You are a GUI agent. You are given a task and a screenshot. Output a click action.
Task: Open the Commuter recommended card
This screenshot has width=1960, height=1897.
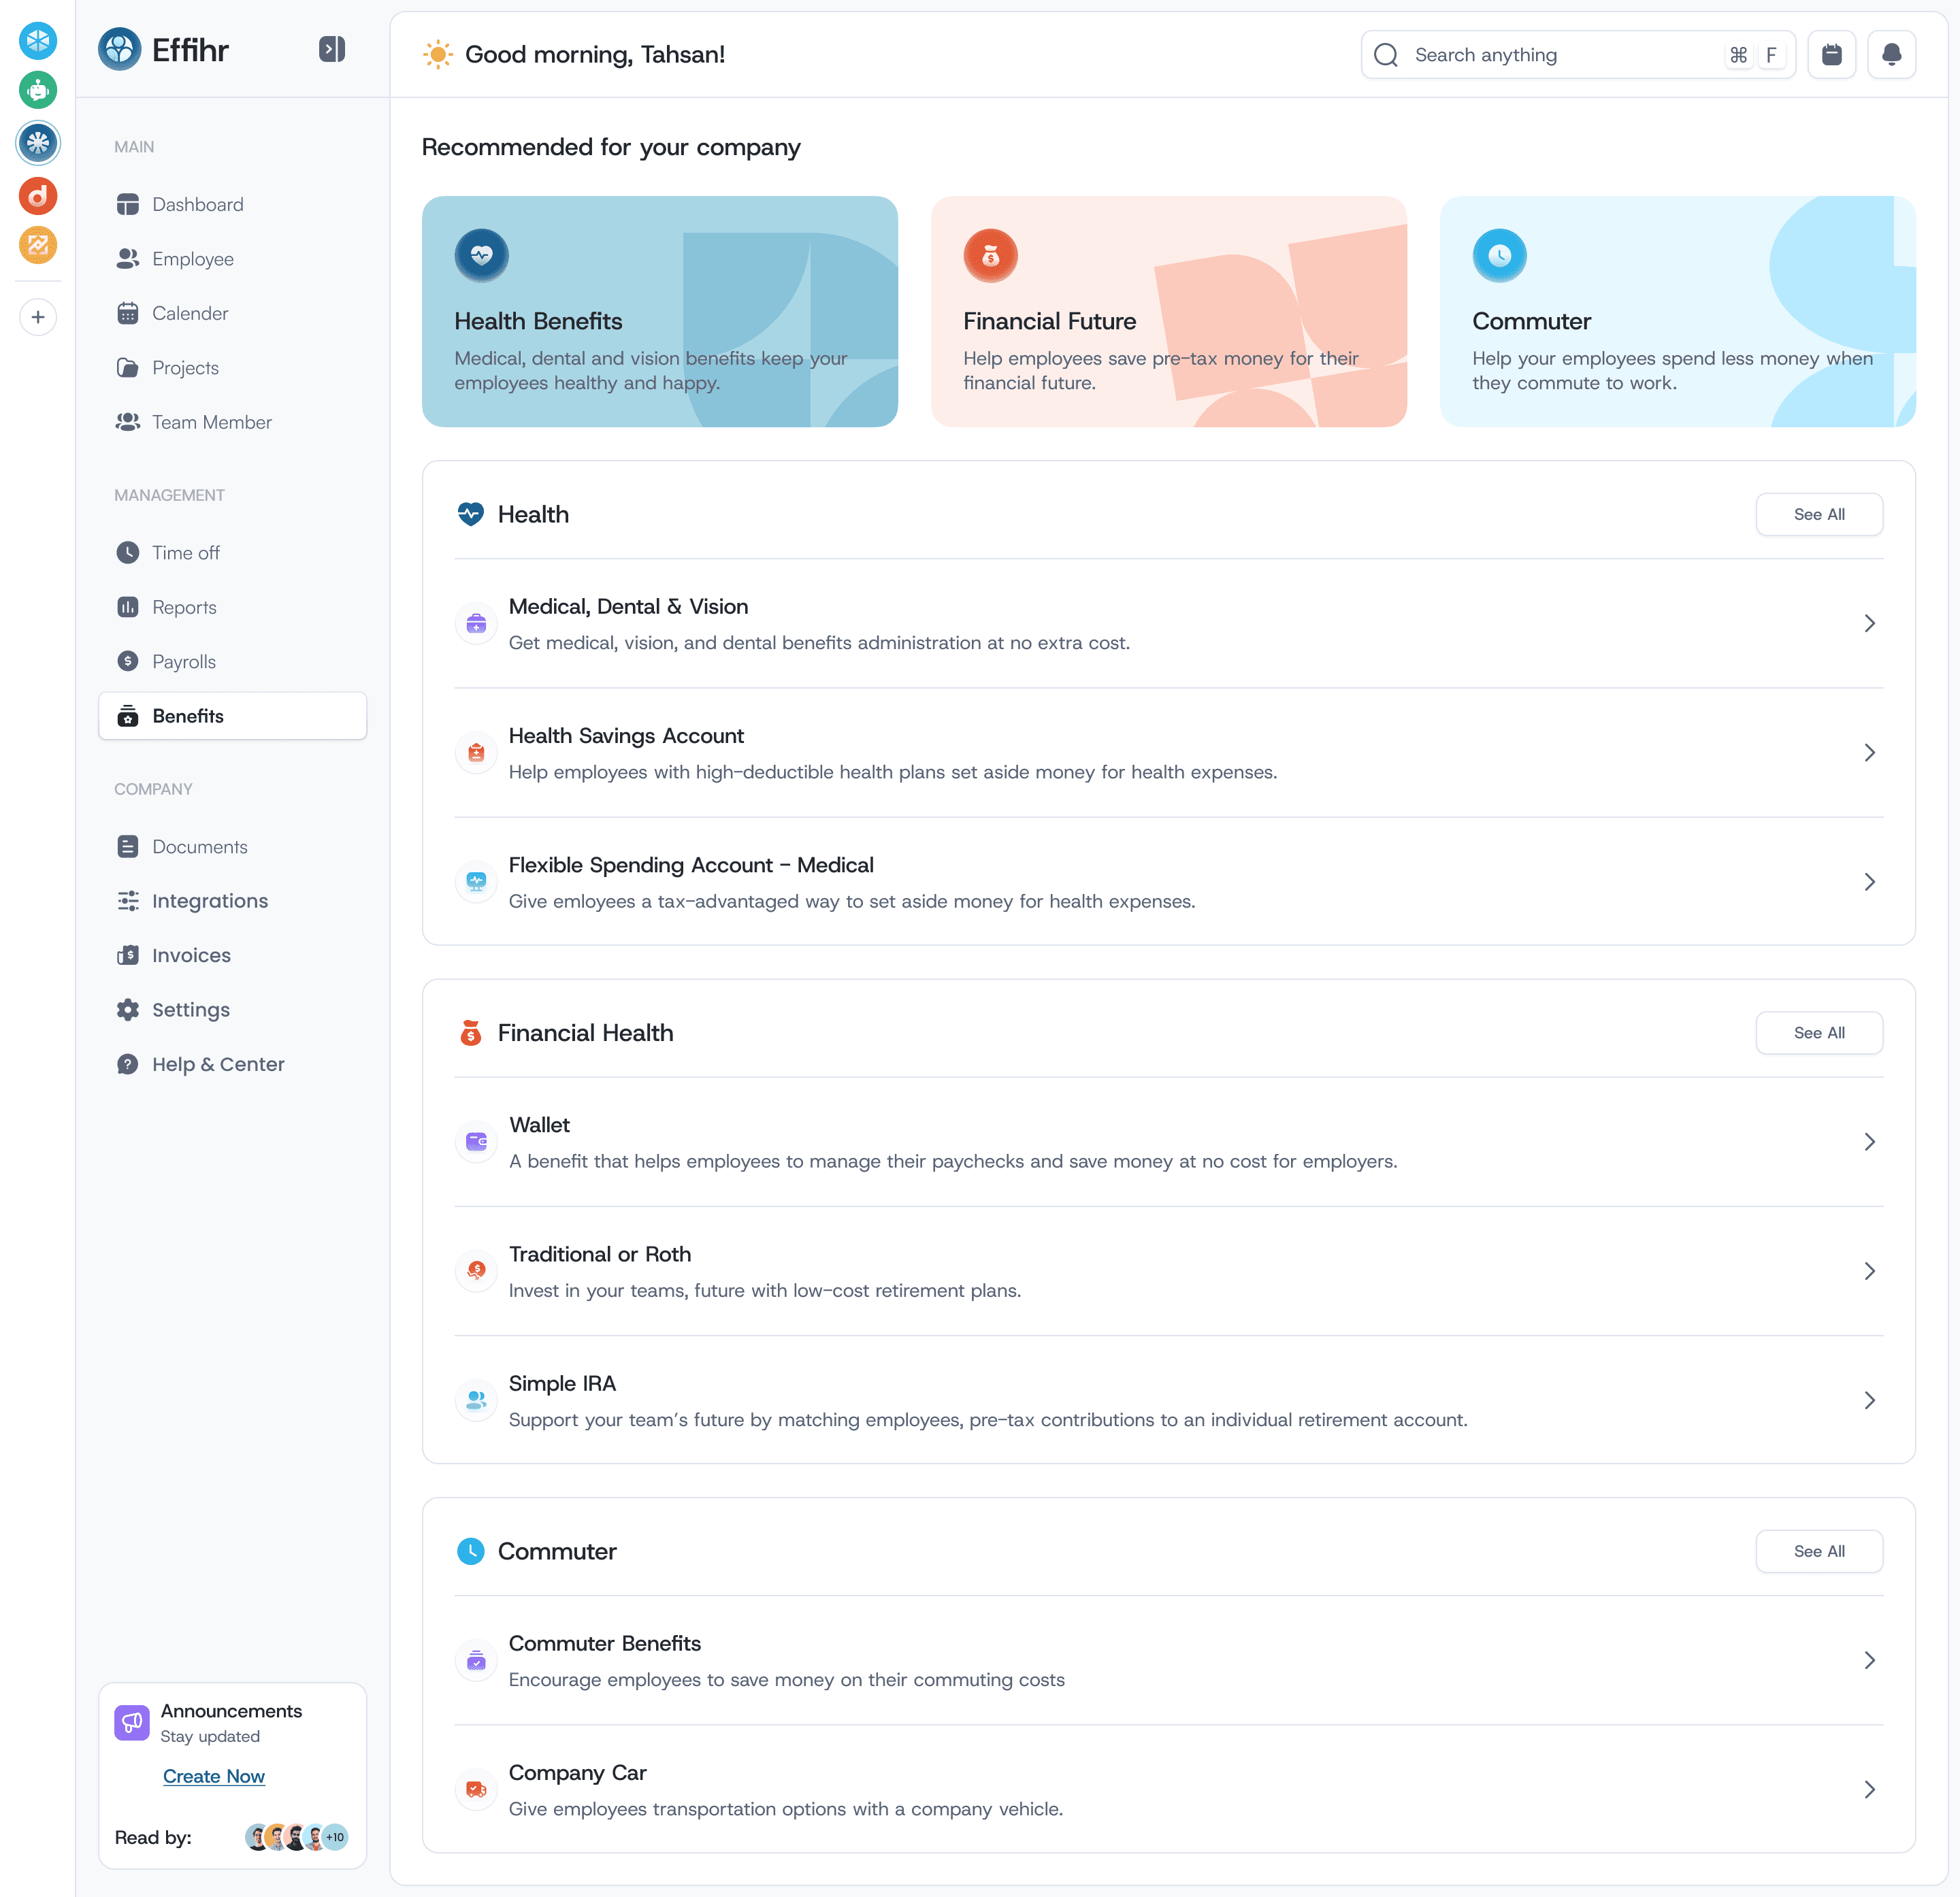click(x=1678, y=312)
